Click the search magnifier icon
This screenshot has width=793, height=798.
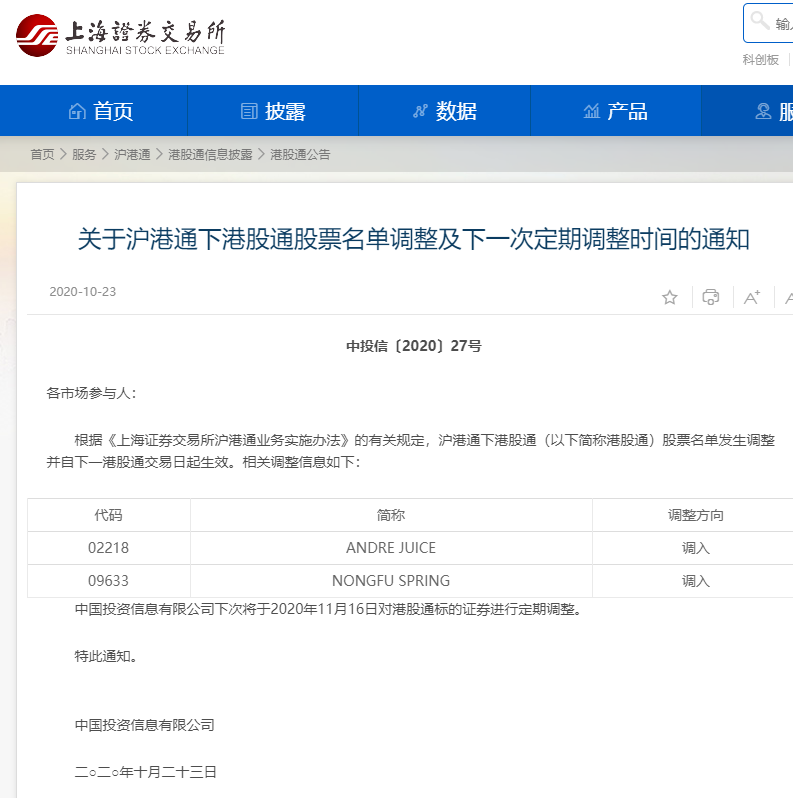760,21
